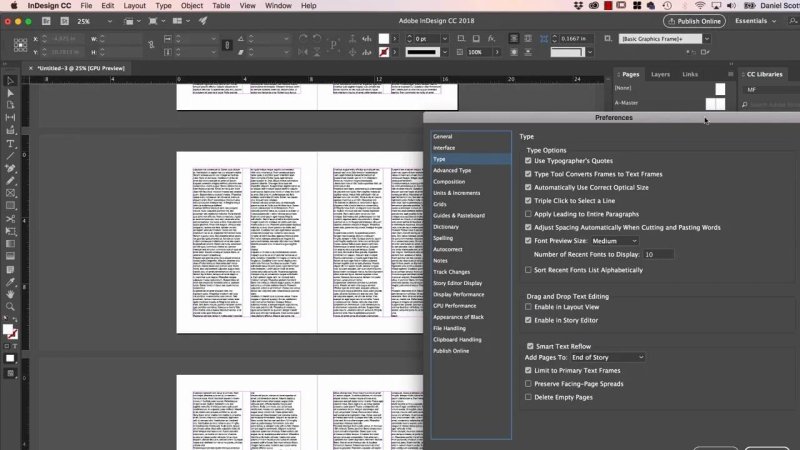Uncheck Type Tool Converts Frames to Text Frames

528,174
